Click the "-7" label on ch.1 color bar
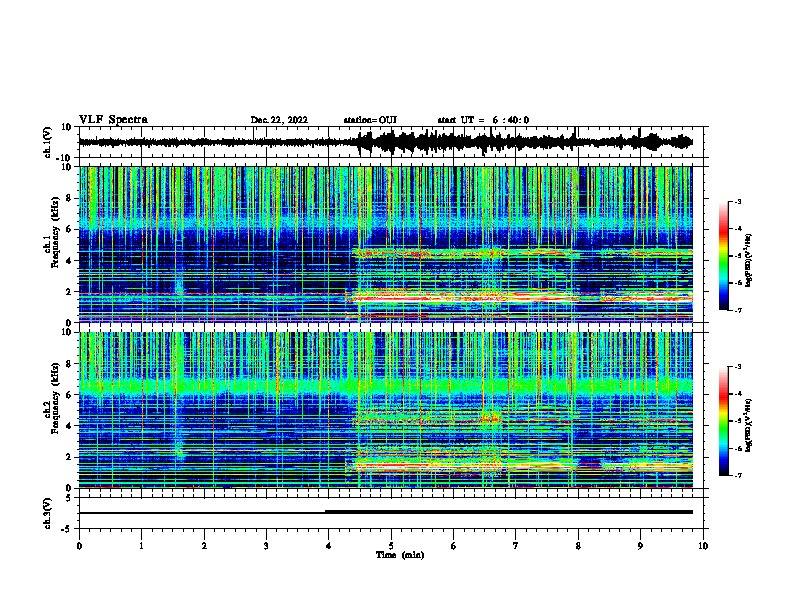This screenshot has height=612, width=792. click(737, 310)
